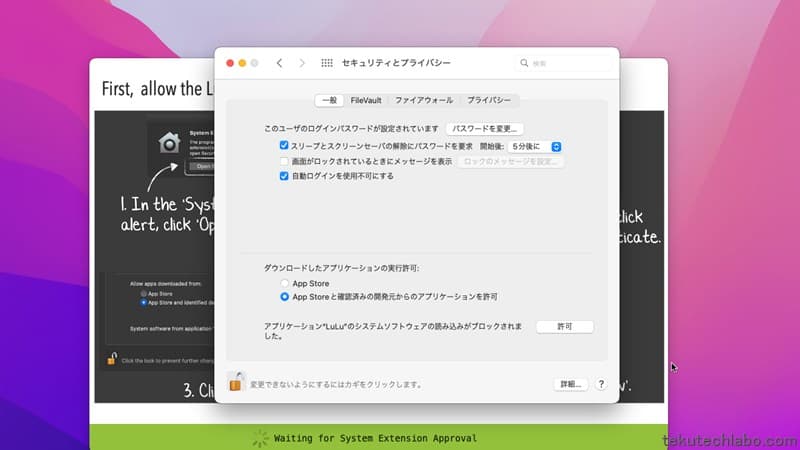Minimize the security preferences window
Viewport: 800px width, 450px height.
coord(242,63)
